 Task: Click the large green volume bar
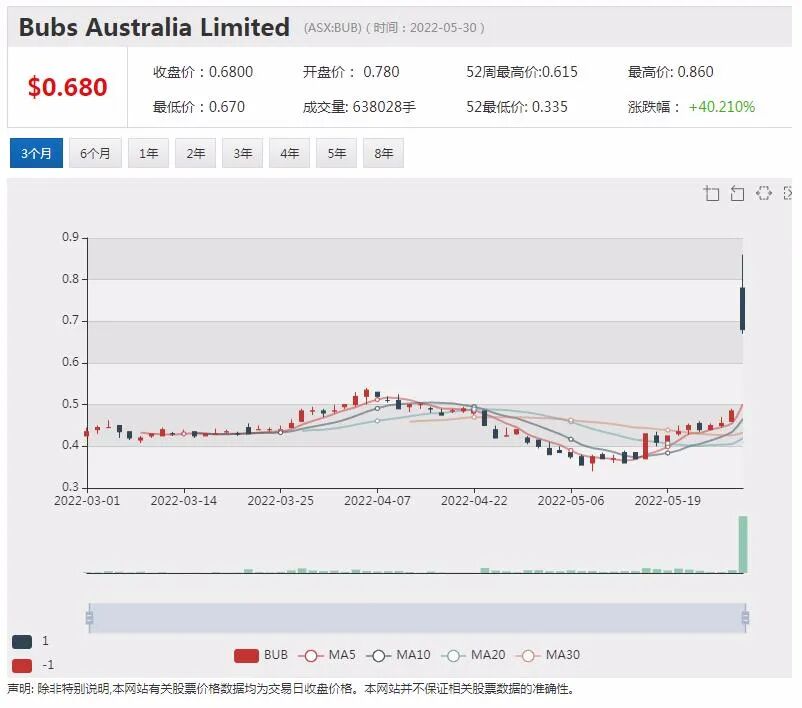[743, 544]
